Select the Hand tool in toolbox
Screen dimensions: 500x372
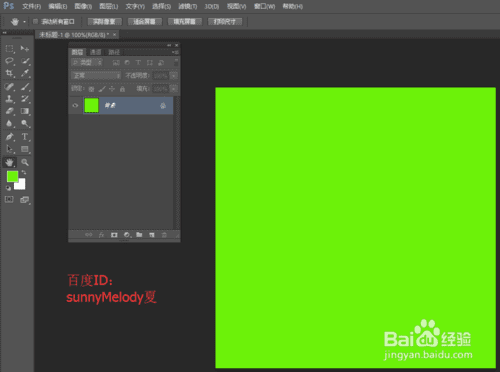(x=9, y=162)
